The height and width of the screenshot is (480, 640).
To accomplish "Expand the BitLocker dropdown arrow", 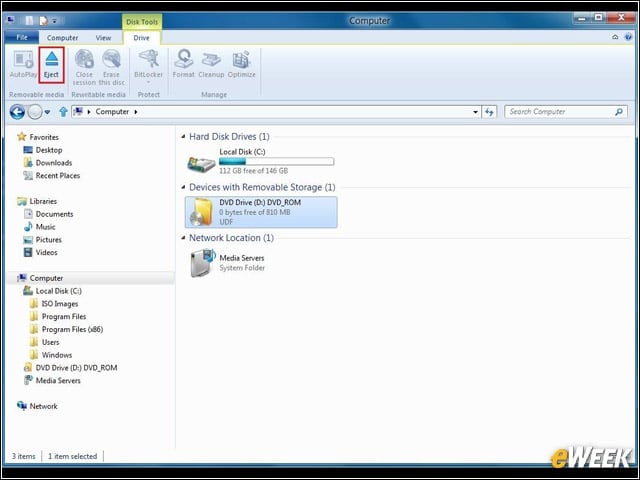I will (149, 82).
